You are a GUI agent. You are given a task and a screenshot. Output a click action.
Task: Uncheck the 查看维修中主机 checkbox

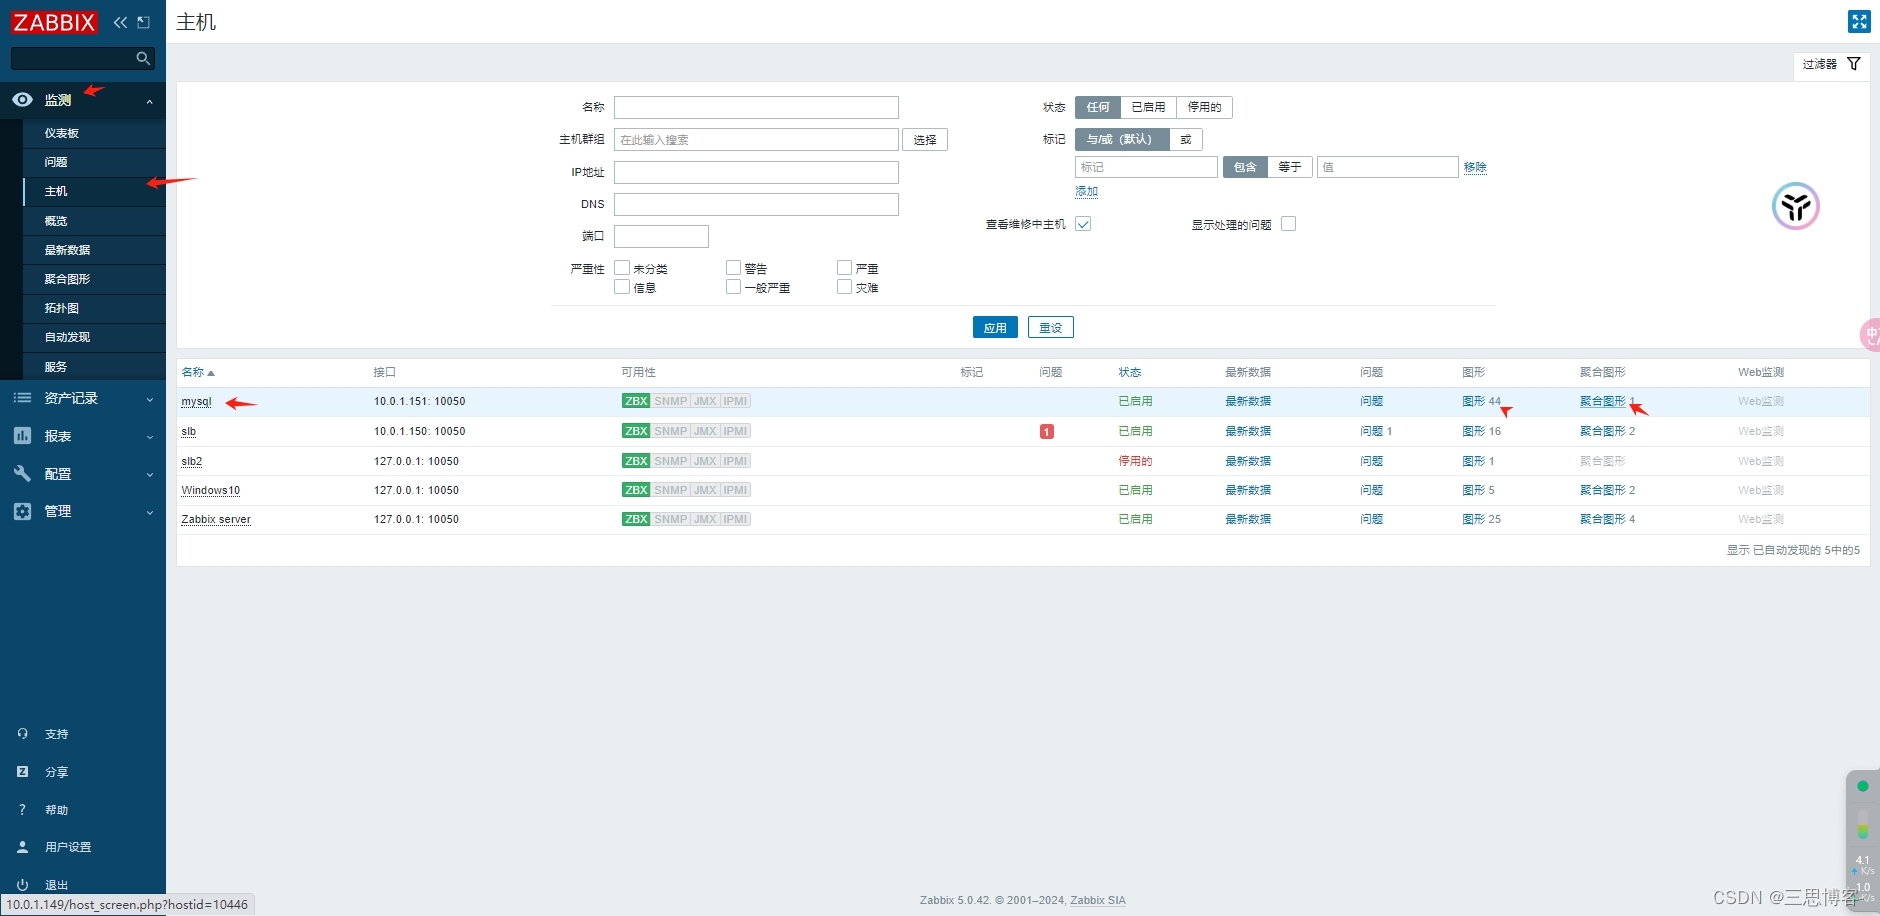pos(1083,224)
